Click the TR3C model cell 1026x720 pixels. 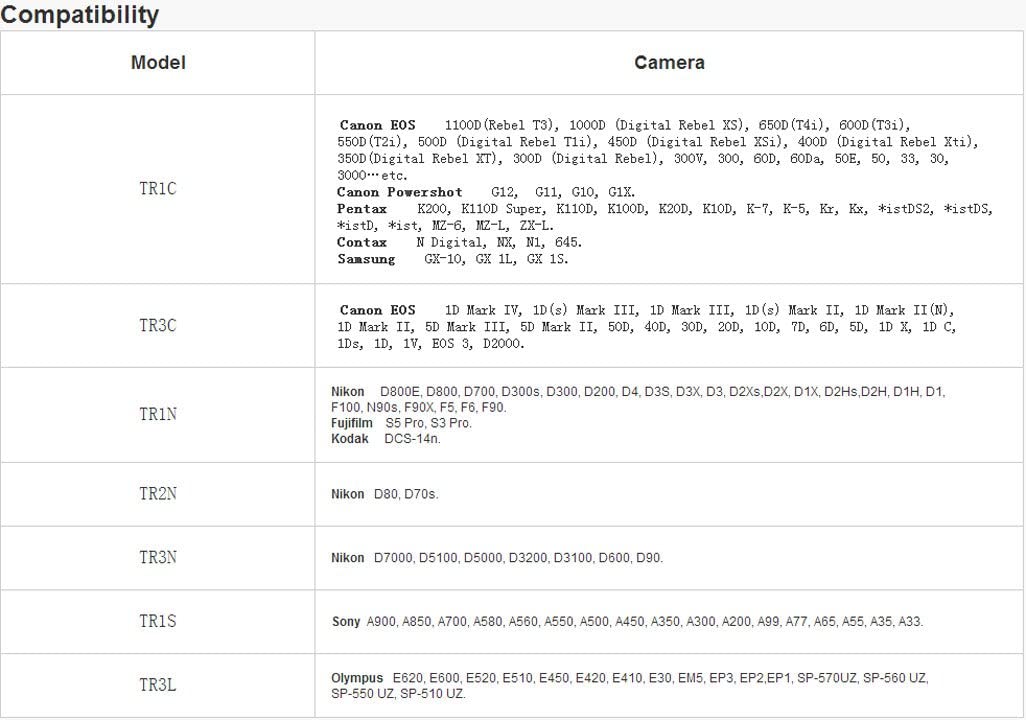point(158,325)
